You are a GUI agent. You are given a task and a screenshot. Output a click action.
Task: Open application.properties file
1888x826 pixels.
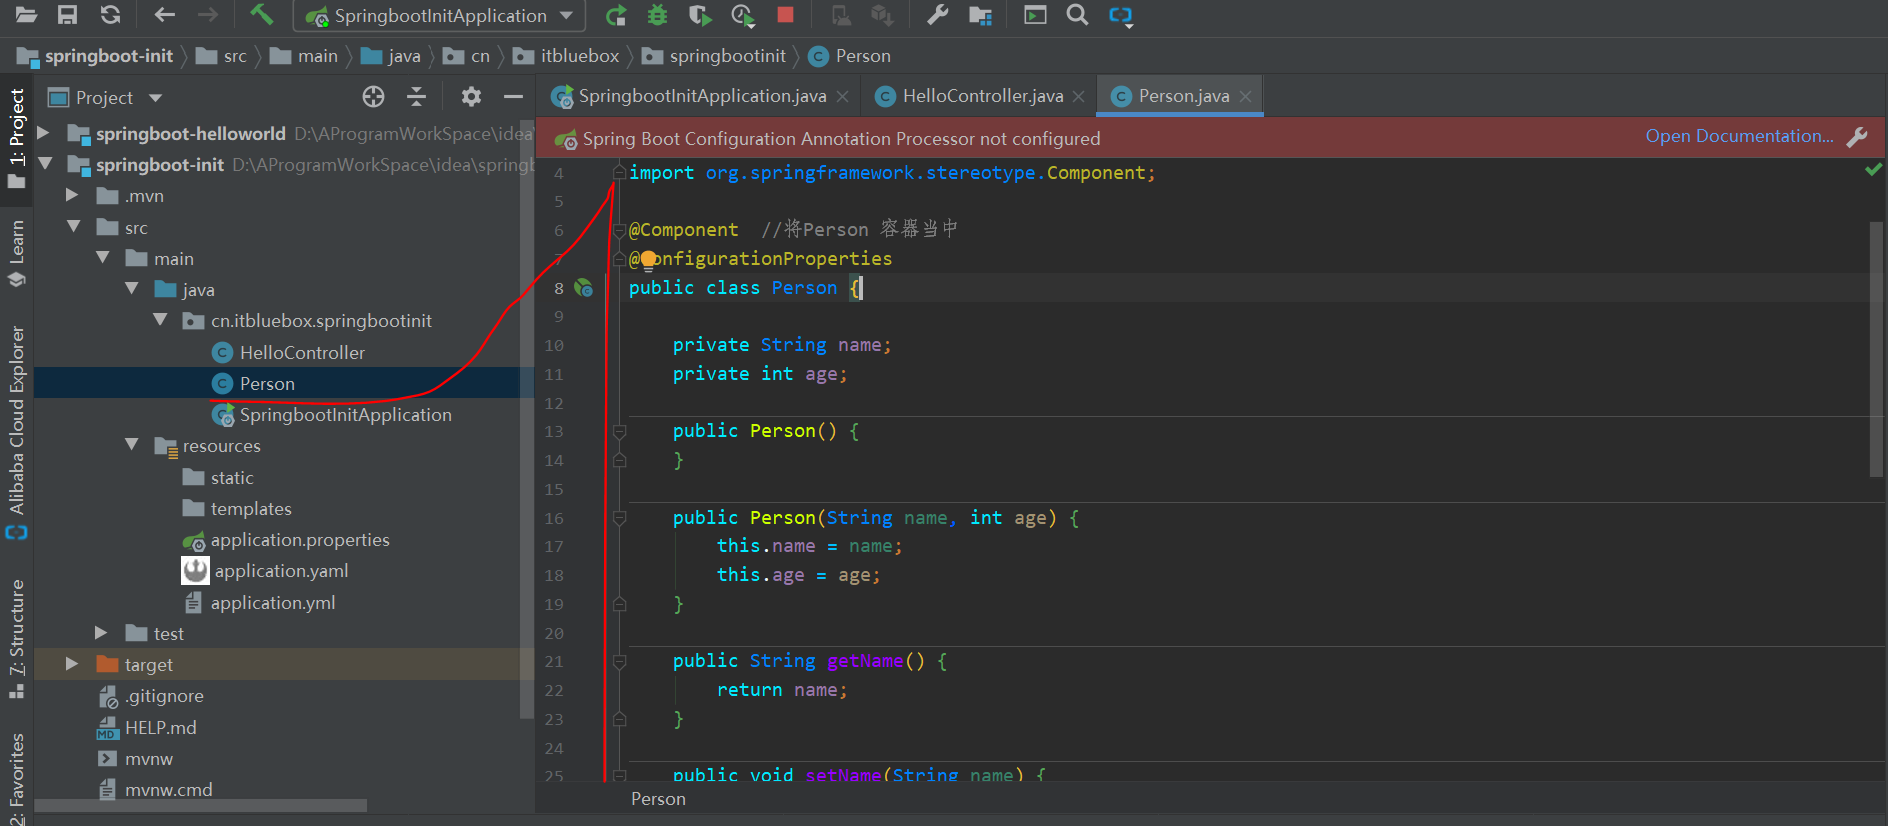pos(299,540)
